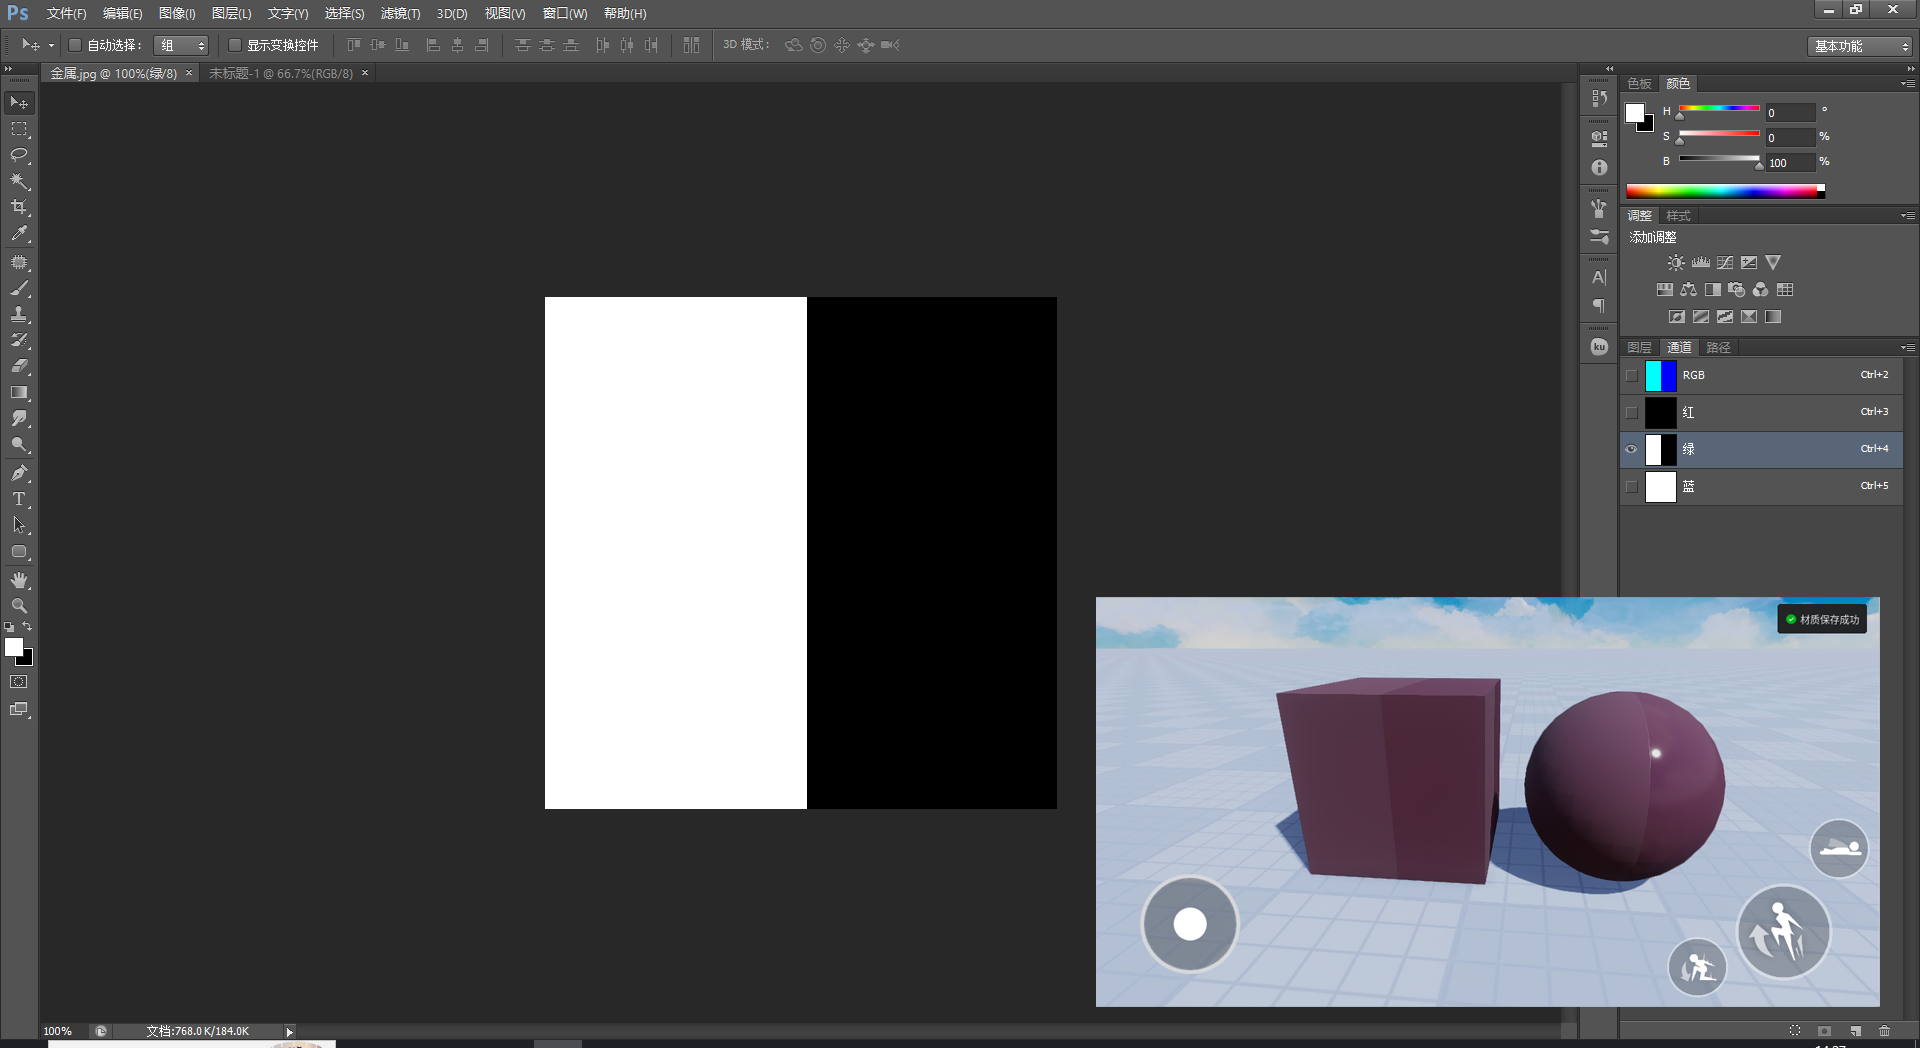Select the Smudge tool

pos(19,418)
